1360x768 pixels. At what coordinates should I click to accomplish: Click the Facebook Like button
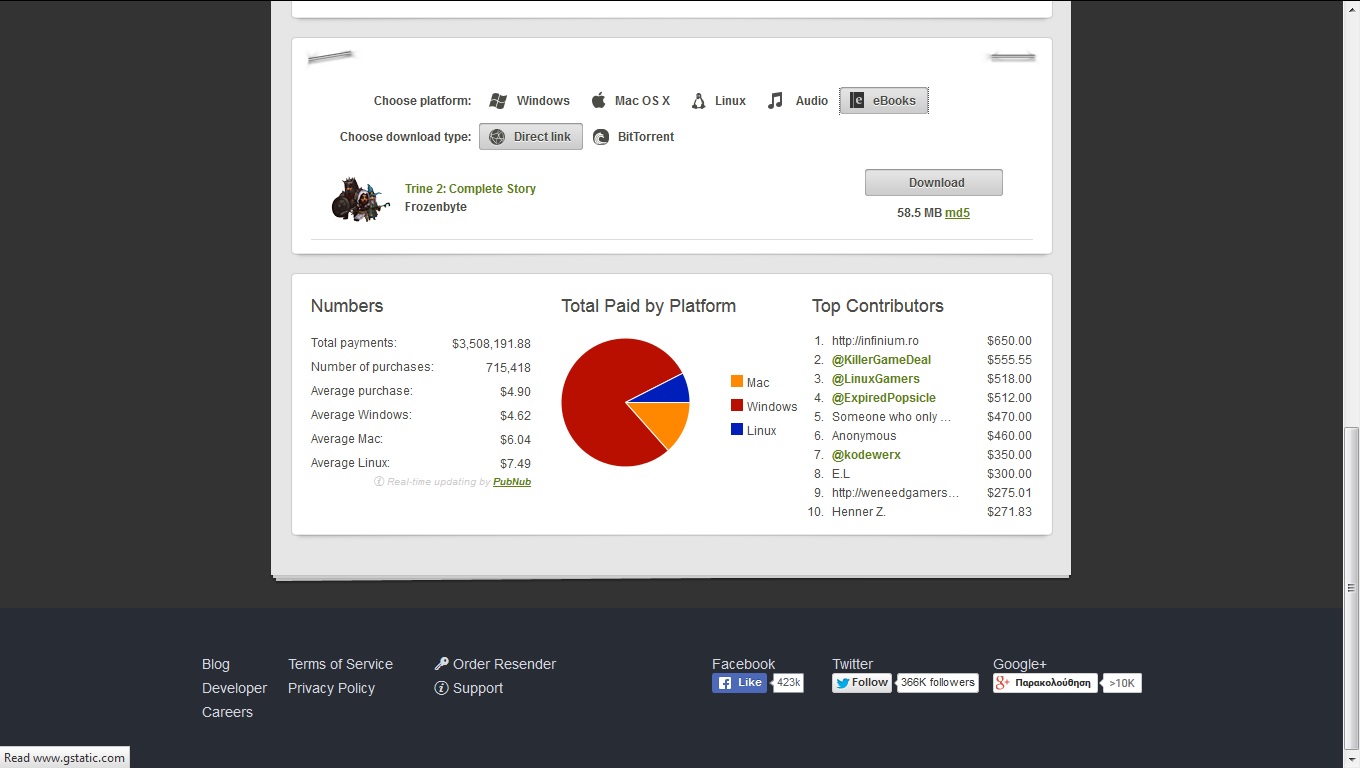[739, 683]
